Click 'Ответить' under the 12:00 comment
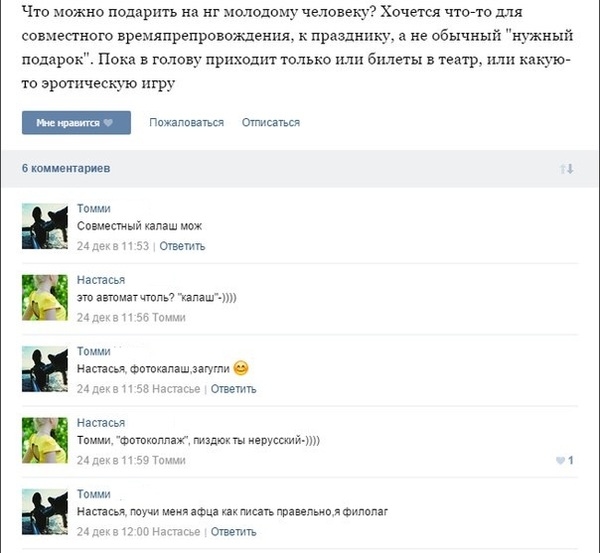600x553 pixels. pyautogui.click(x=233, y=532)
